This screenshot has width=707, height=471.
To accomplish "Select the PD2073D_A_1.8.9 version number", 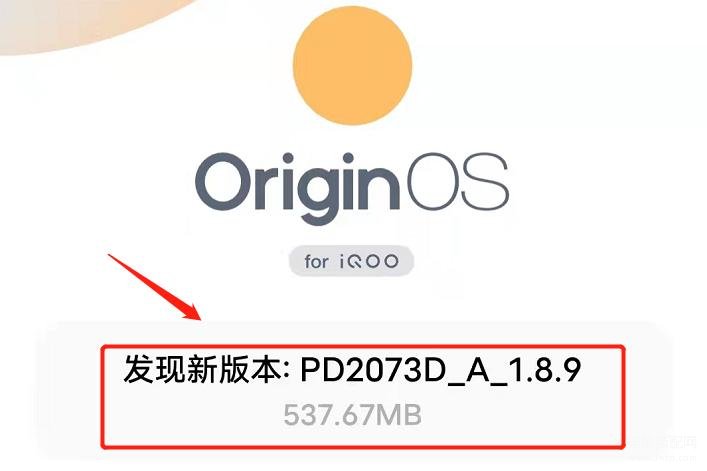I will tap(441, 370).
